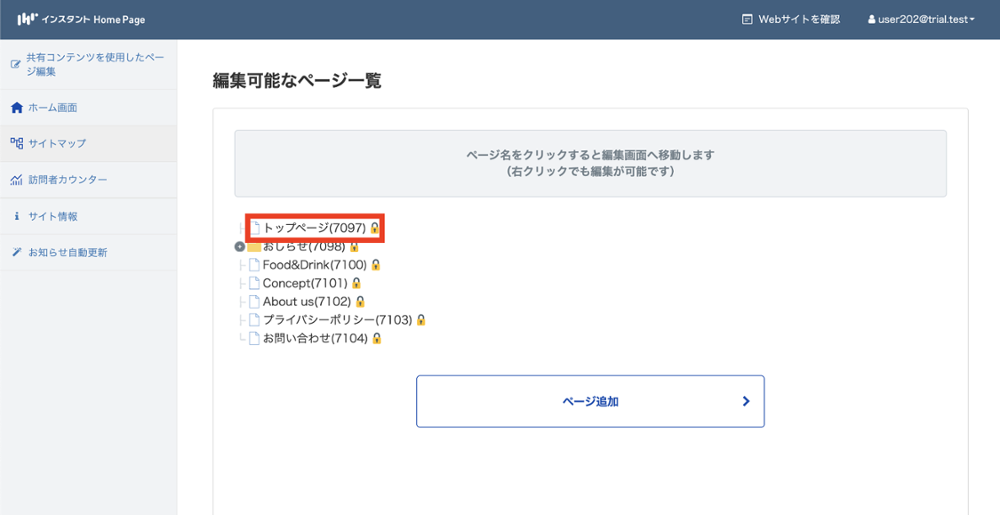Click the Webサイトを確認 link
1000x515 pixels.
790,19
